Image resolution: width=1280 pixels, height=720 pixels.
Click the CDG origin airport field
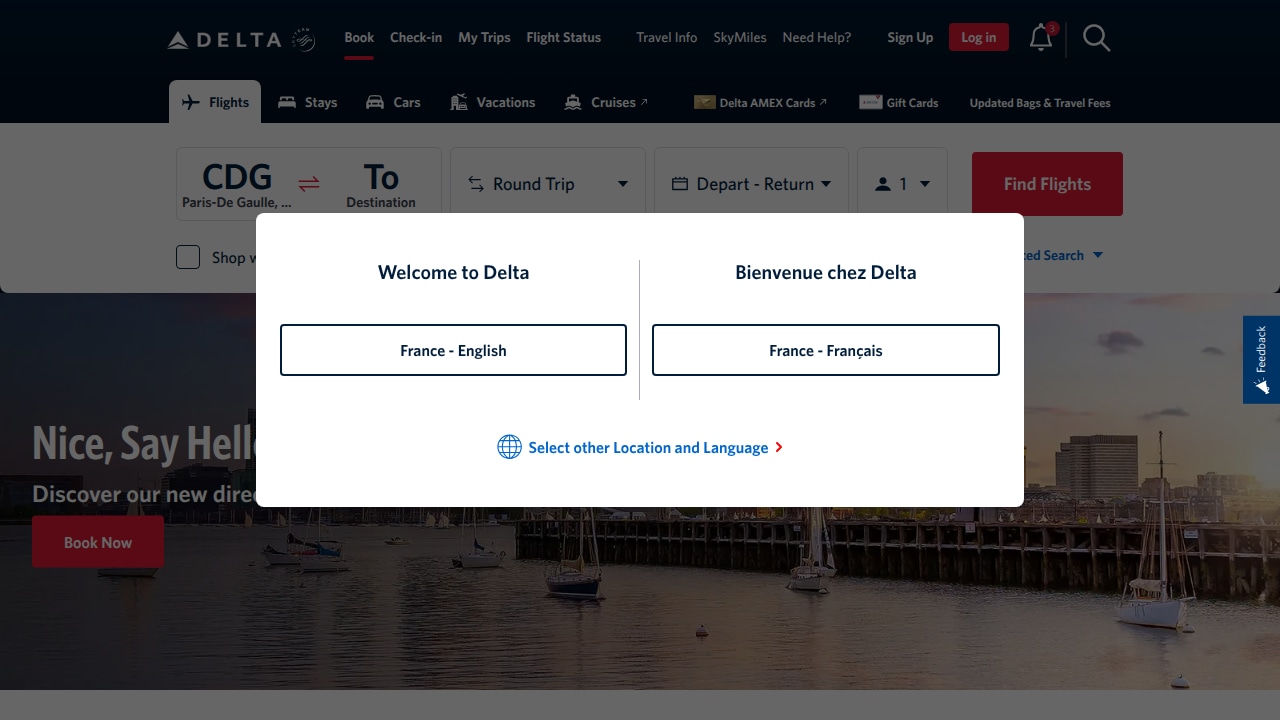tap(237, 185)
